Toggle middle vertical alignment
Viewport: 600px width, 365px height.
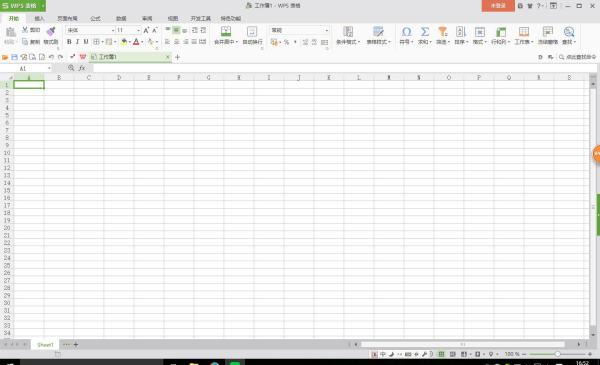coord(176,30)
